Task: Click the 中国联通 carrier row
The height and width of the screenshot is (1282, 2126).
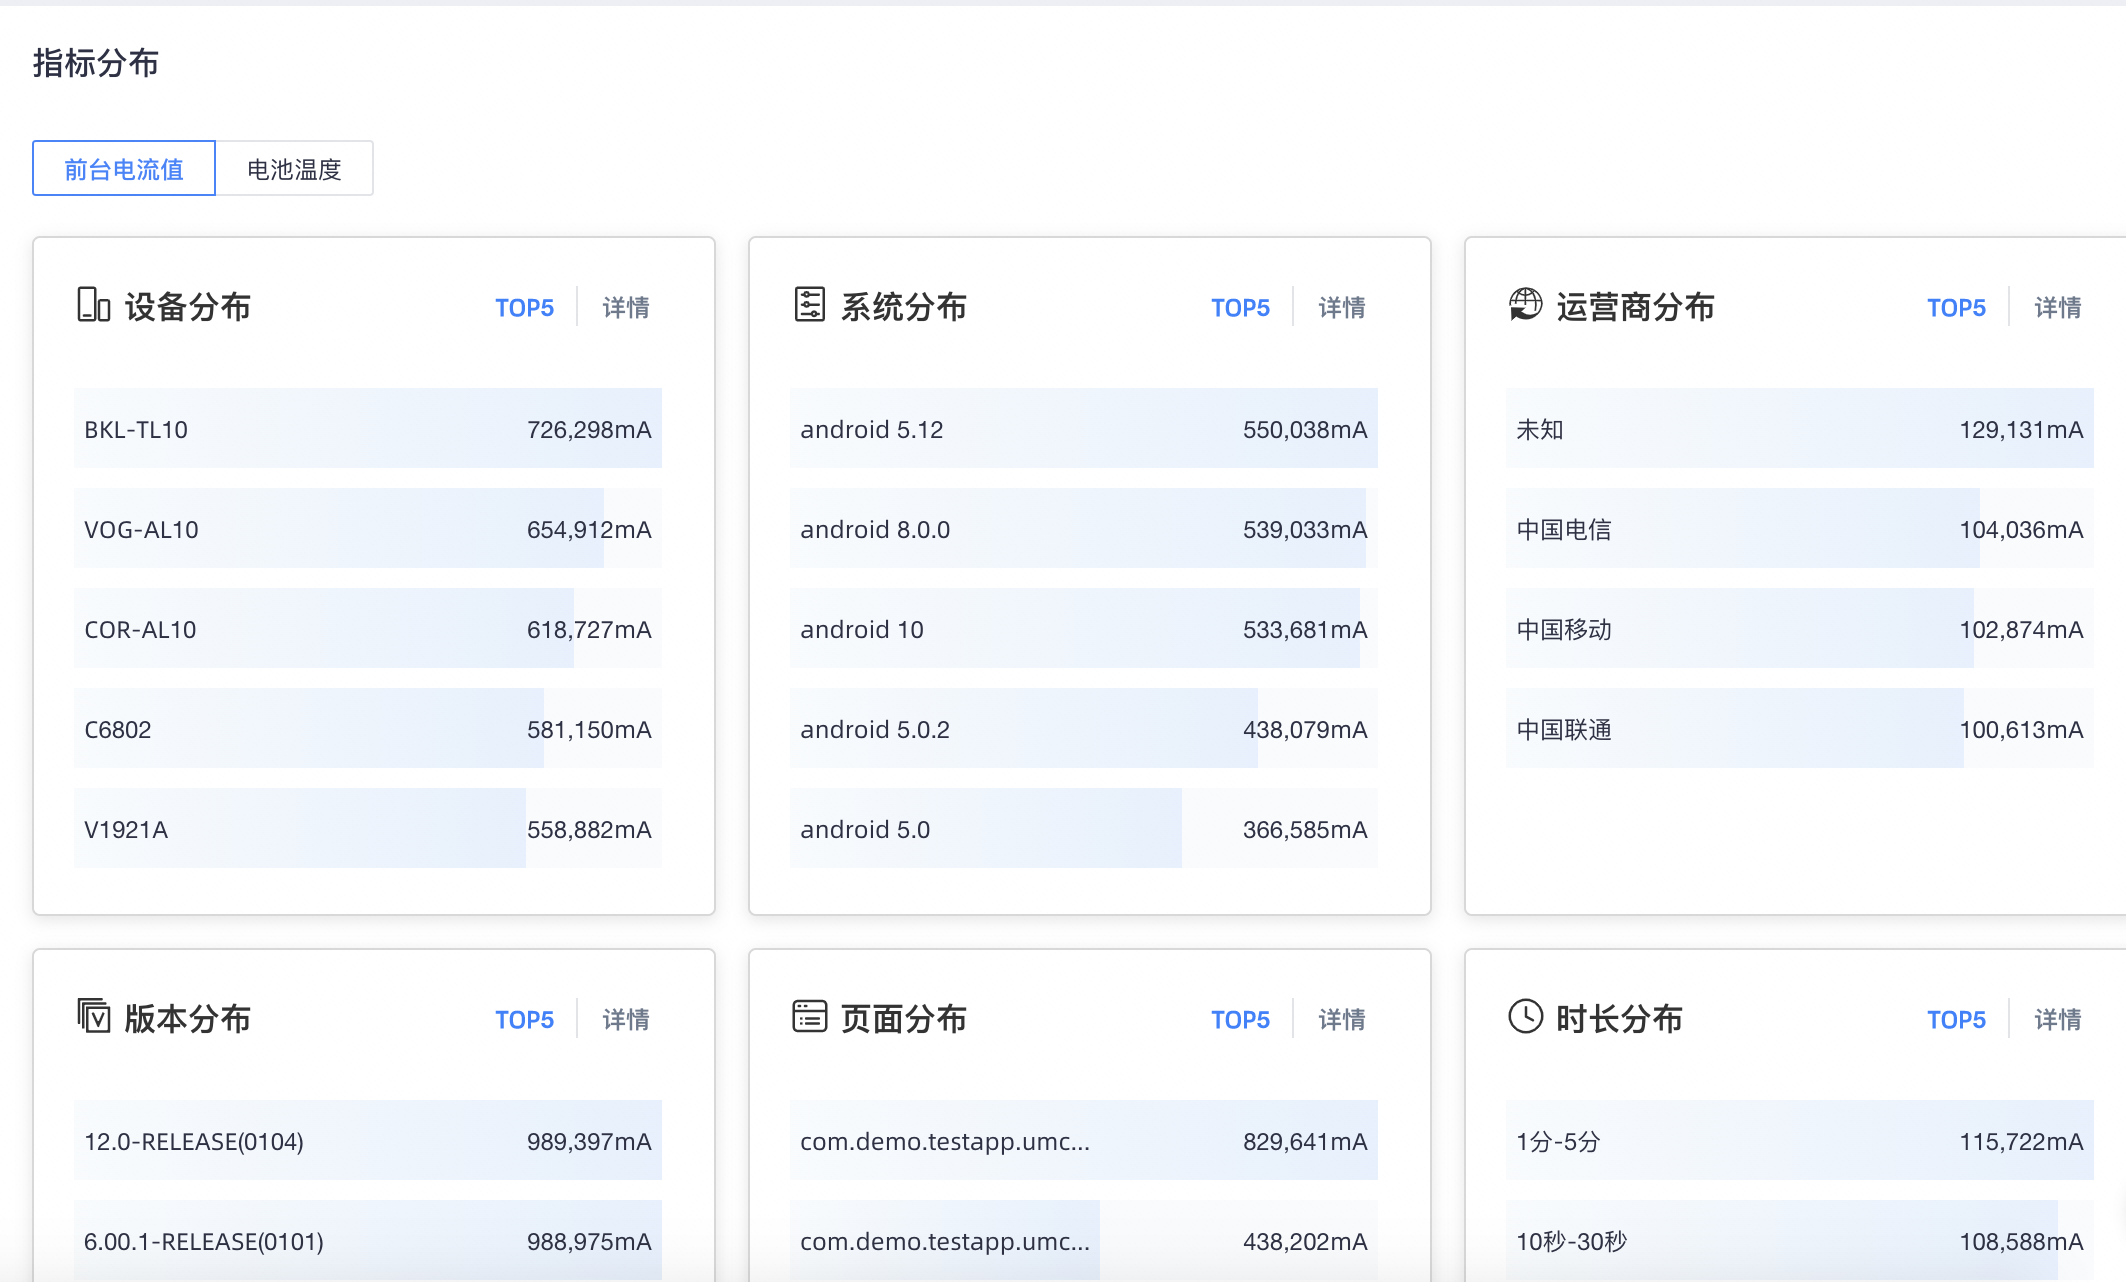Action: pyautogui.click(x=1800, y=728)
